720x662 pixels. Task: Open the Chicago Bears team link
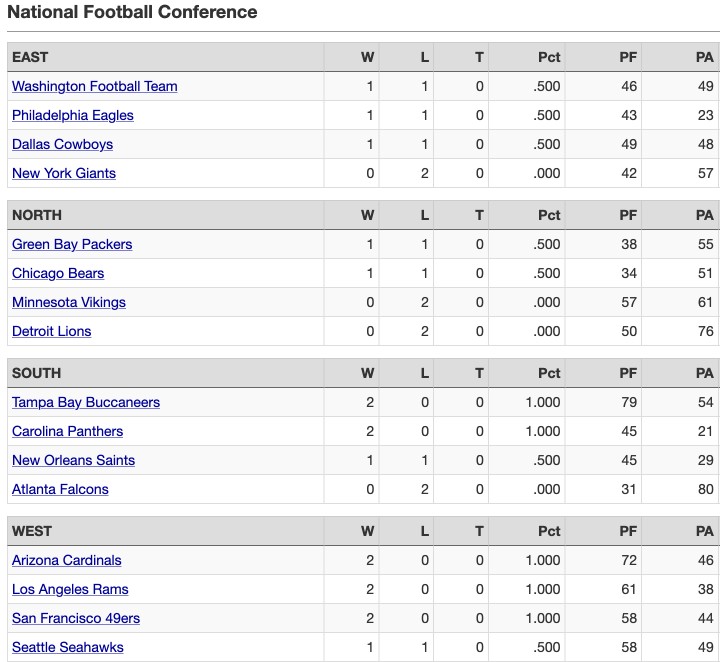58,273
